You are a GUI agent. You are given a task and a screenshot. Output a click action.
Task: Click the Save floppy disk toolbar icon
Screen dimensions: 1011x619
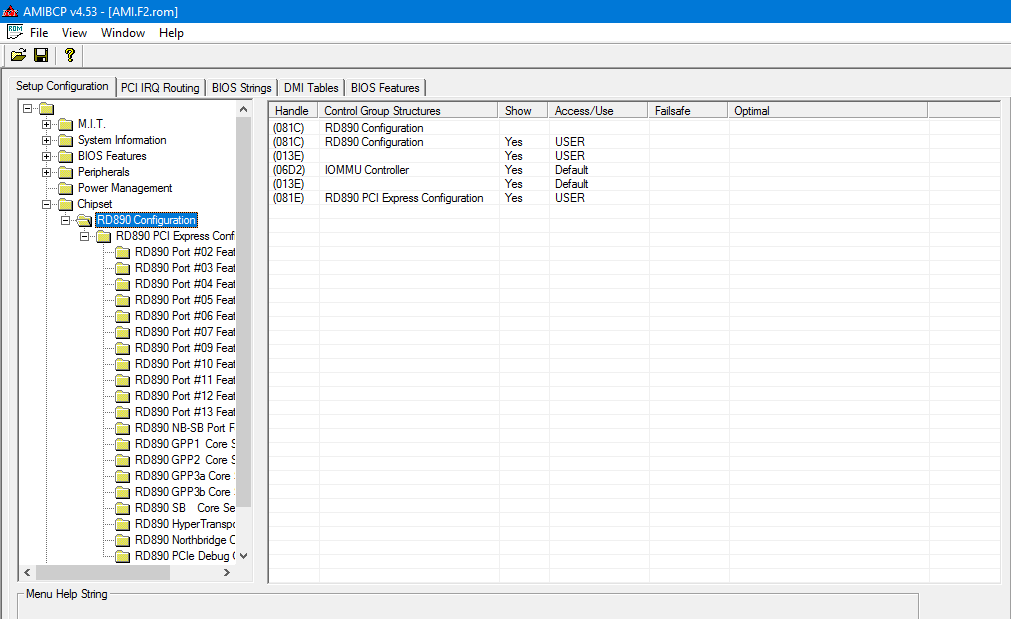pyautogui.click(x=41, y=55)
